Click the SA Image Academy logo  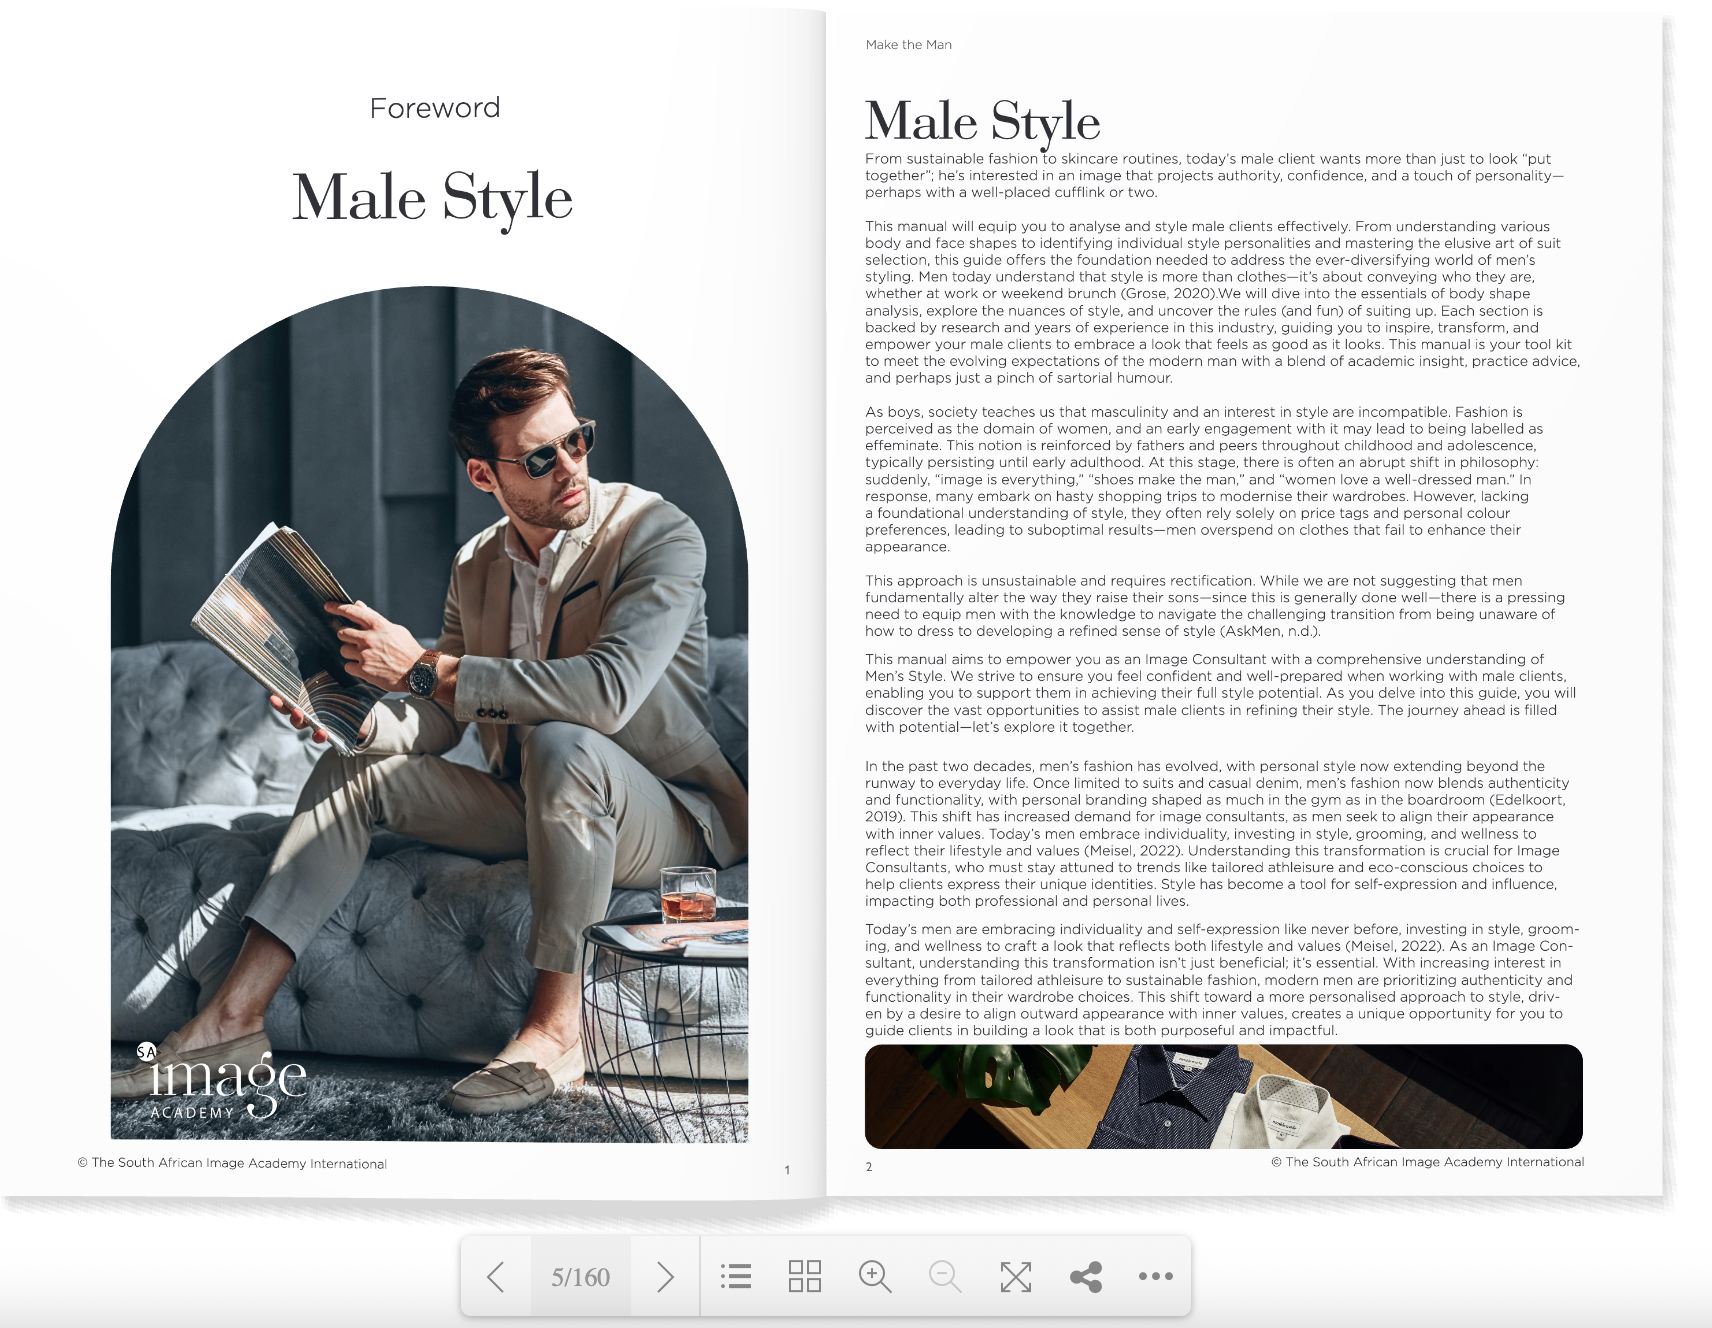coord(222,1082)
